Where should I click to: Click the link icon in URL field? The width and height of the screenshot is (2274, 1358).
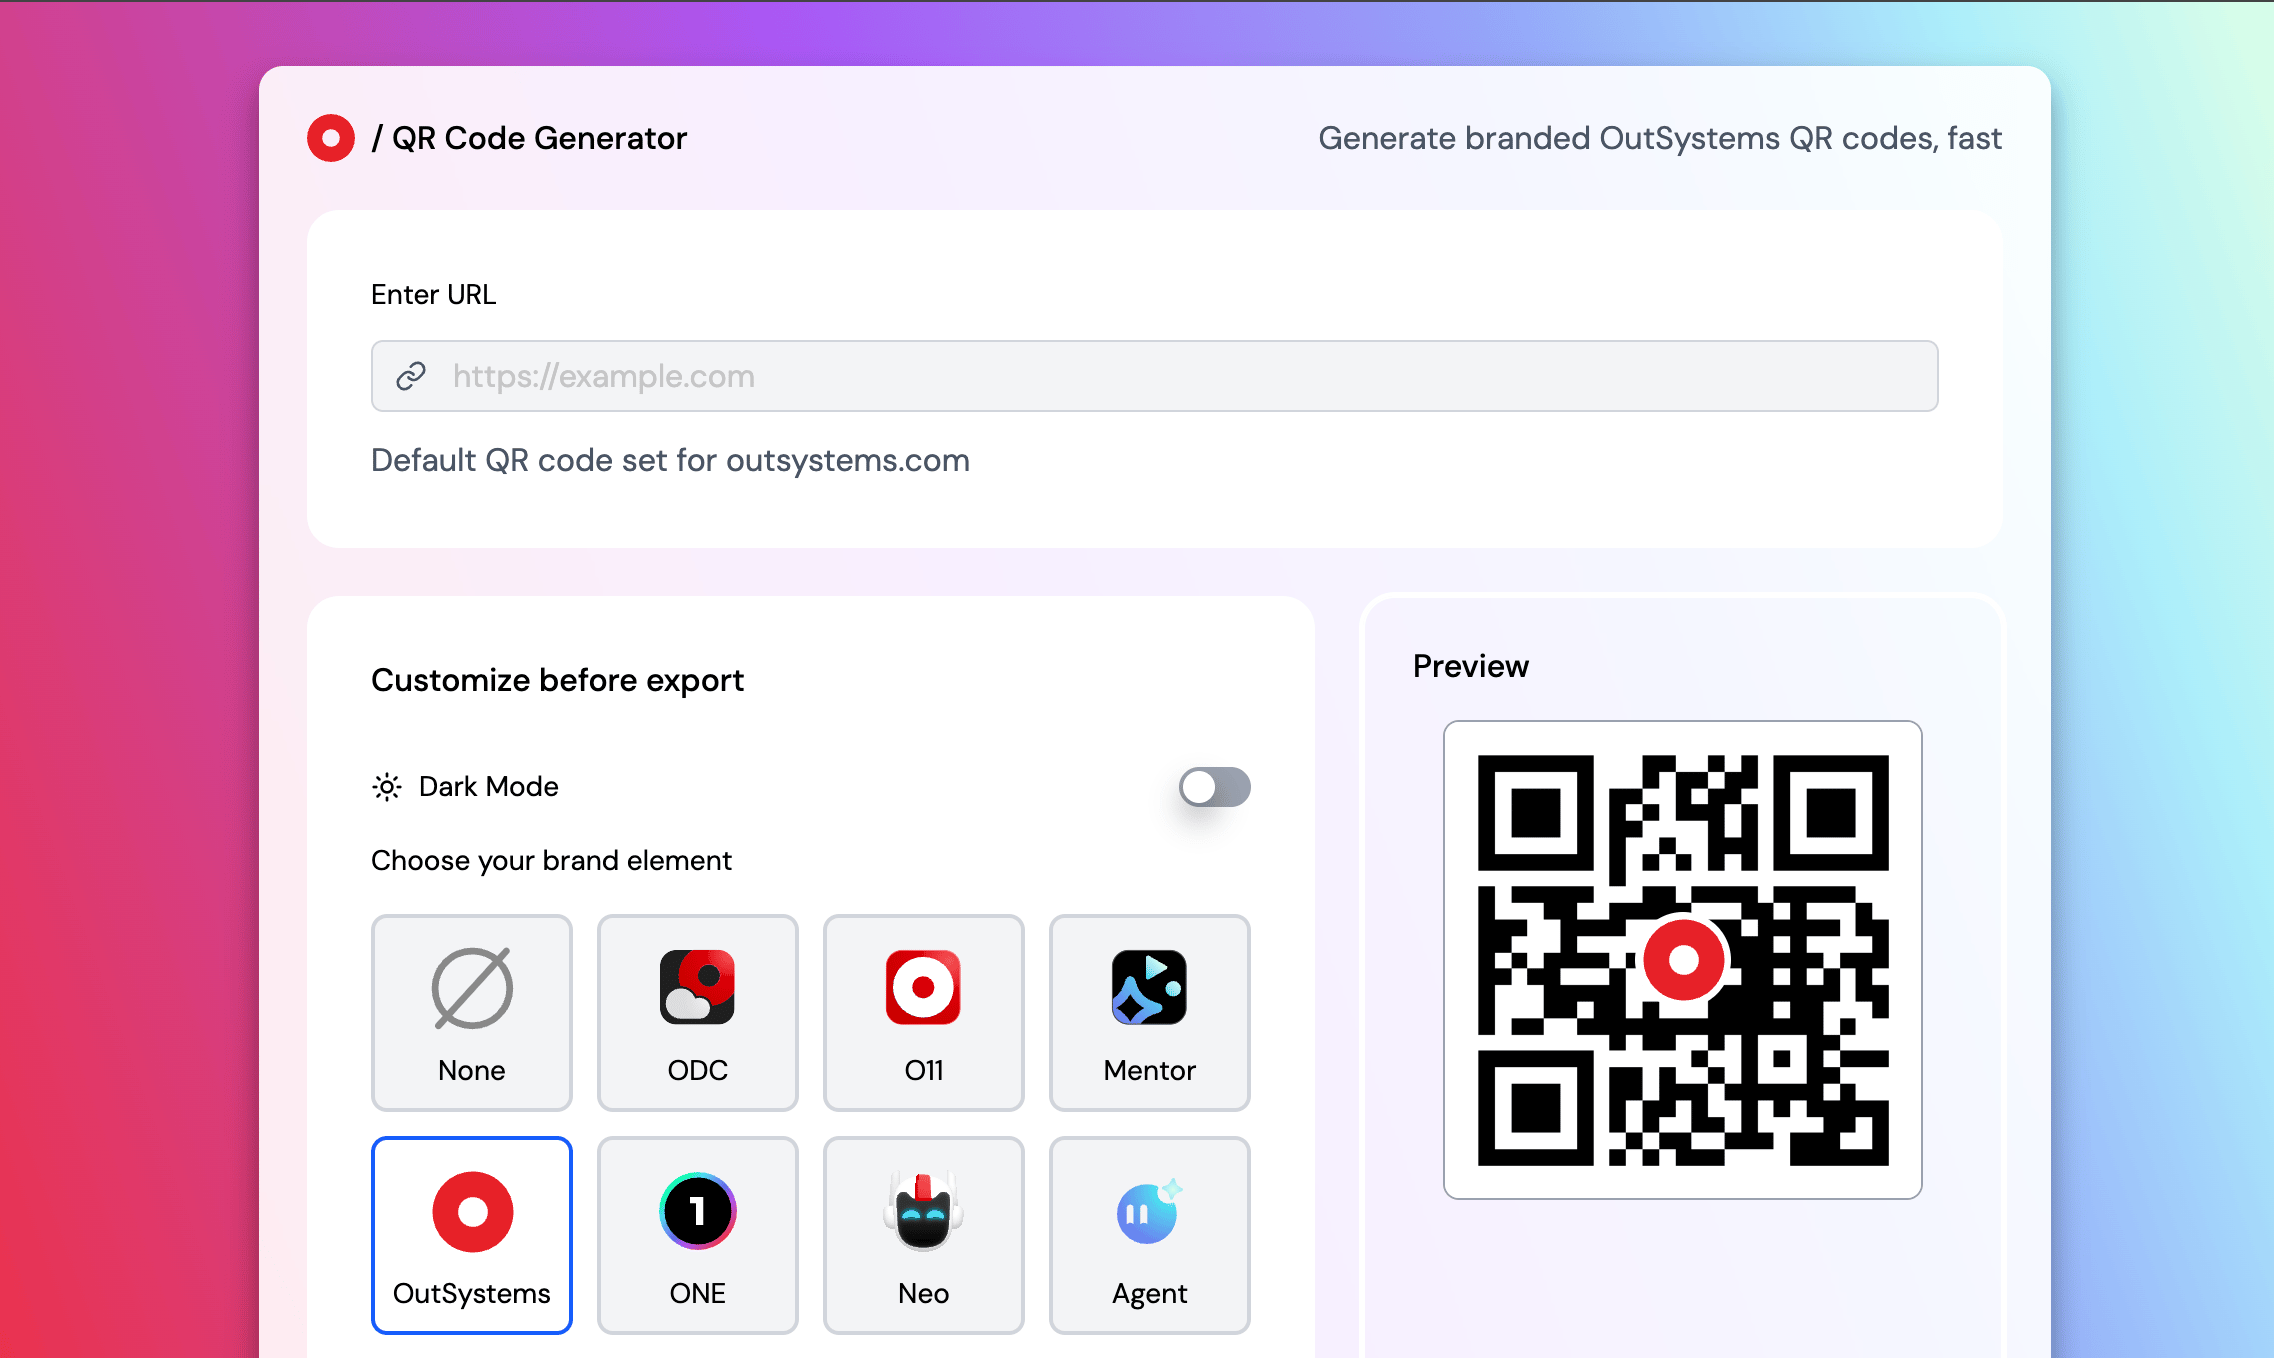411,376
